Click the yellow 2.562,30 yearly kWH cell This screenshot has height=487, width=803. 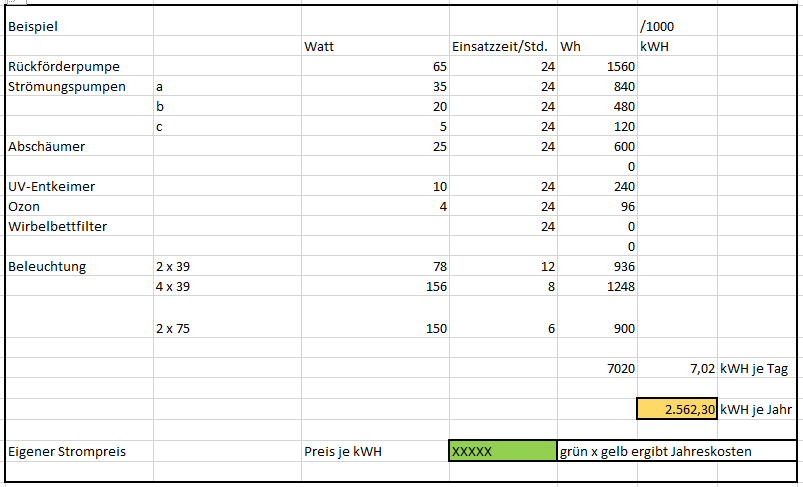[677, 409]
